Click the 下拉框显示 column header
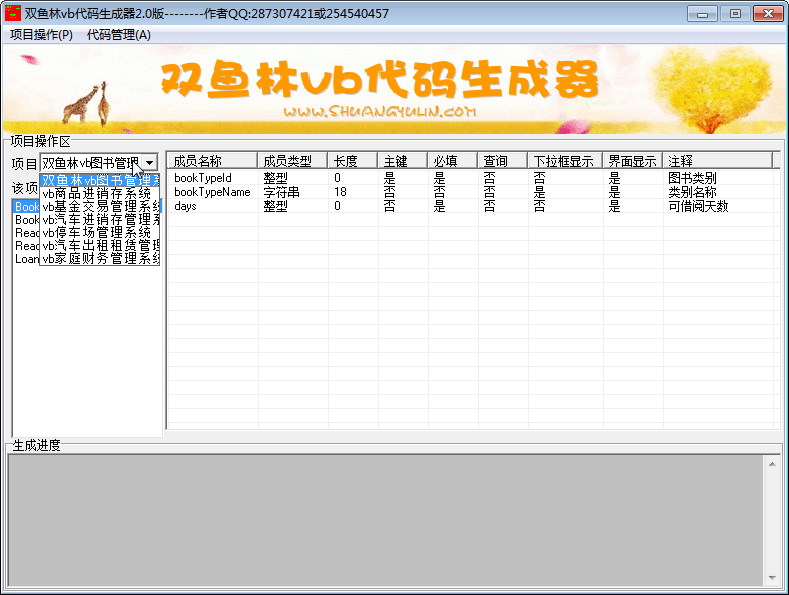 click(x=565, y=161)
